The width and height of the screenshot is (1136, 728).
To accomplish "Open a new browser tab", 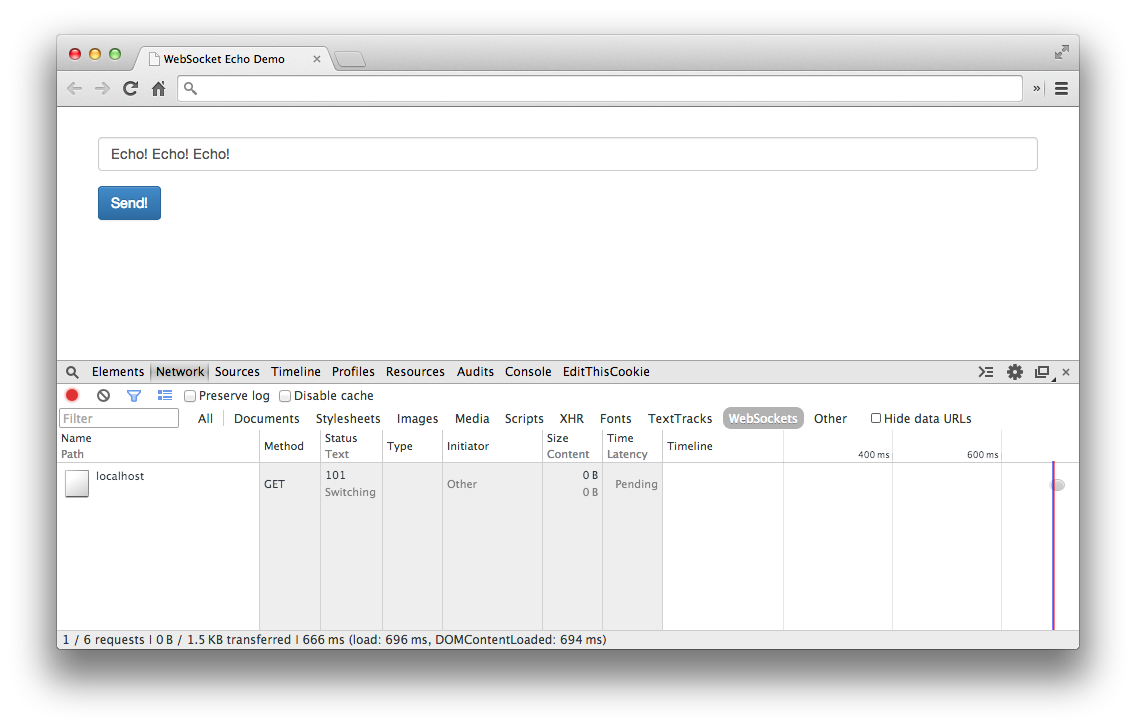I will tap(351, 59).
